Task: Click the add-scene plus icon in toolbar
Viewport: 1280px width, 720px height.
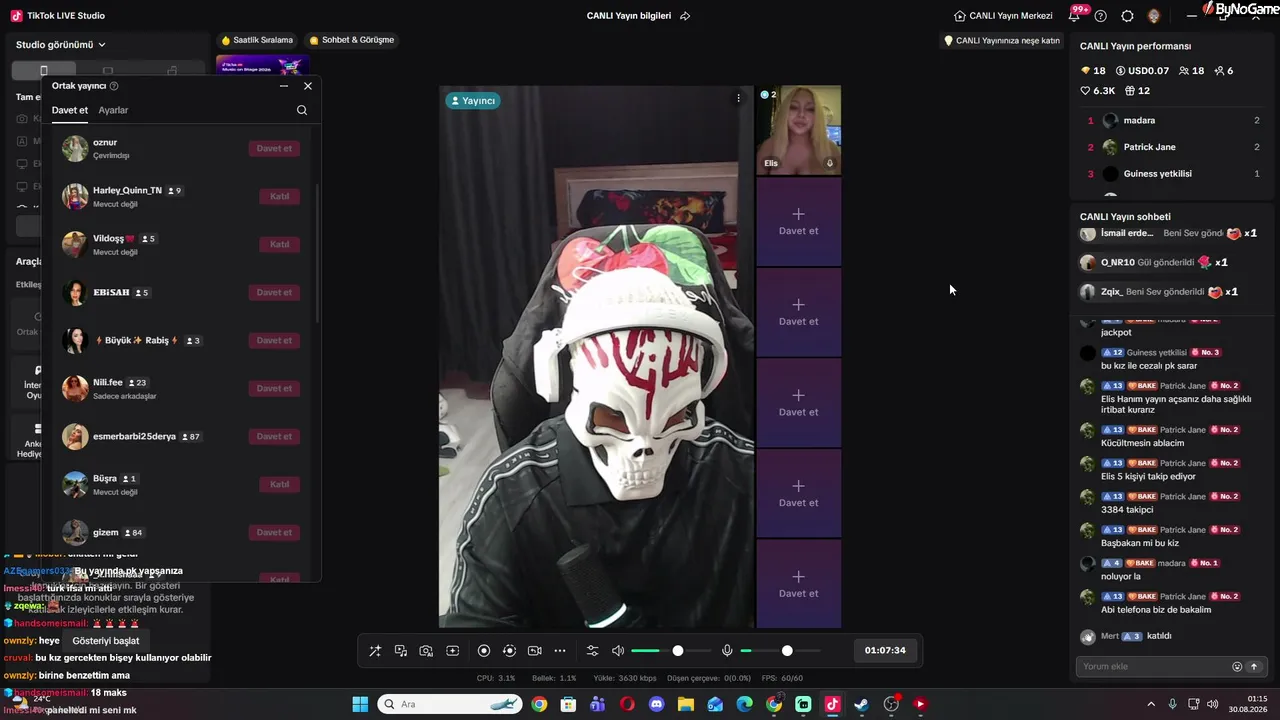Action: pos(452,651)
